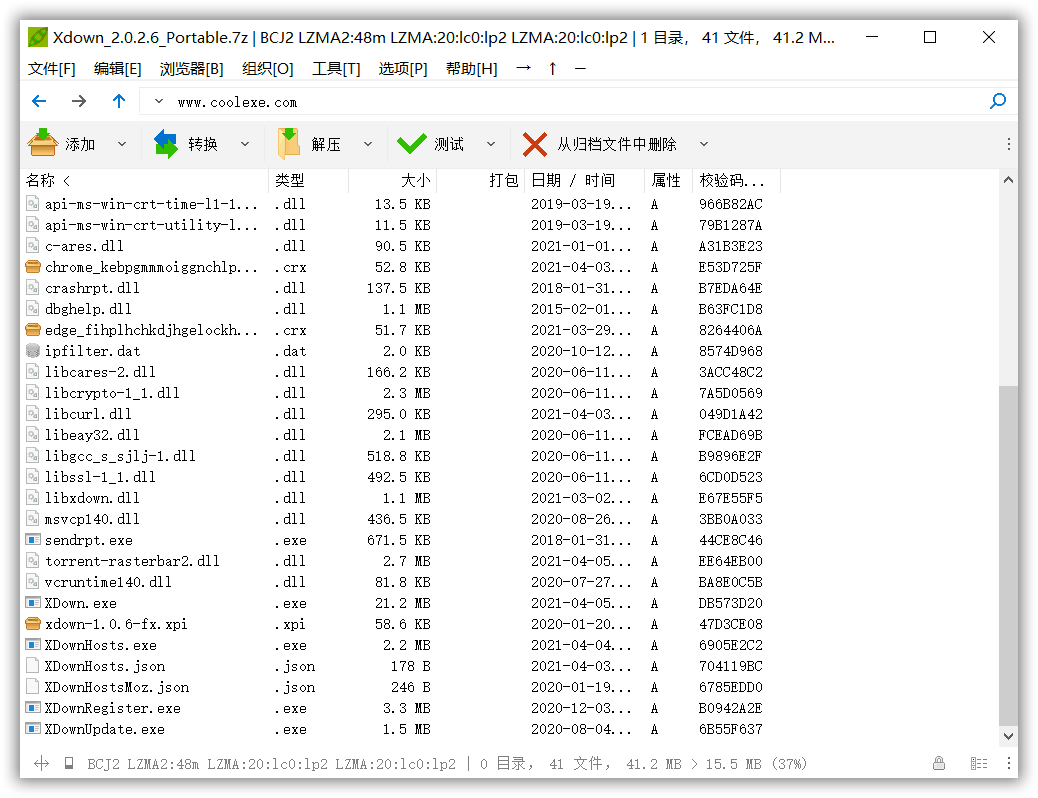Viewport: 1038px width, 798px height.
Task: Open the 编辑[E] menu
Action: (x=118, y=68)
